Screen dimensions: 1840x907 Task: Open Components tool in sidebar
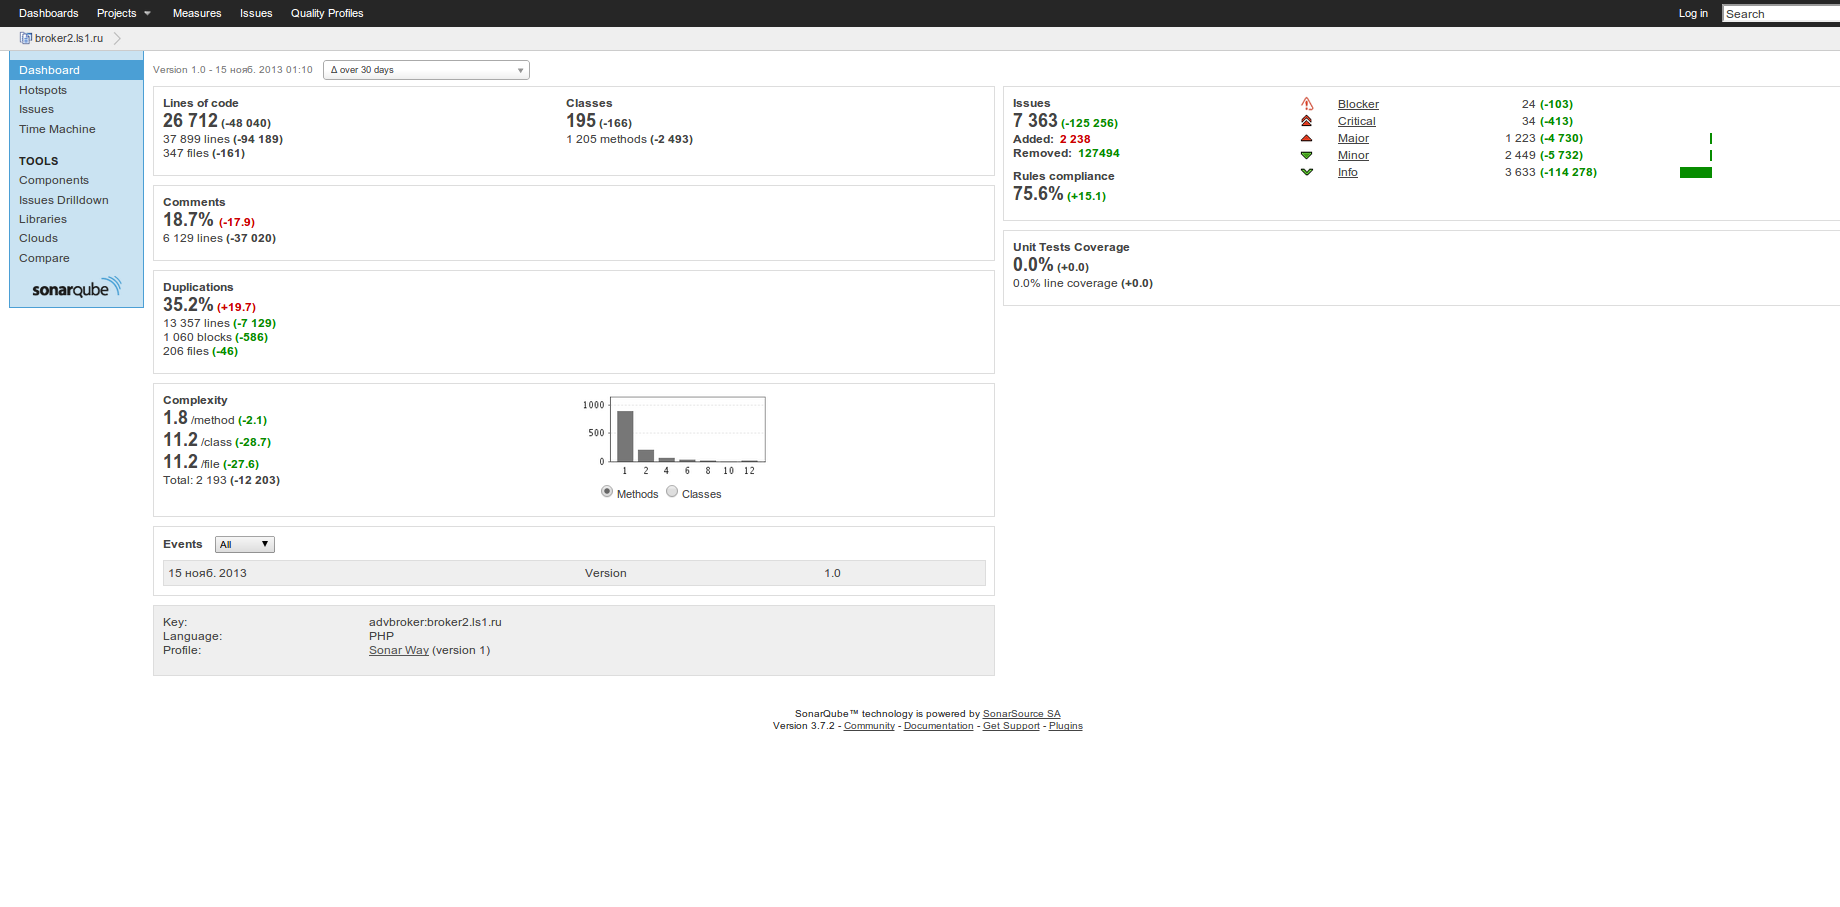click(x=54, y=180)
